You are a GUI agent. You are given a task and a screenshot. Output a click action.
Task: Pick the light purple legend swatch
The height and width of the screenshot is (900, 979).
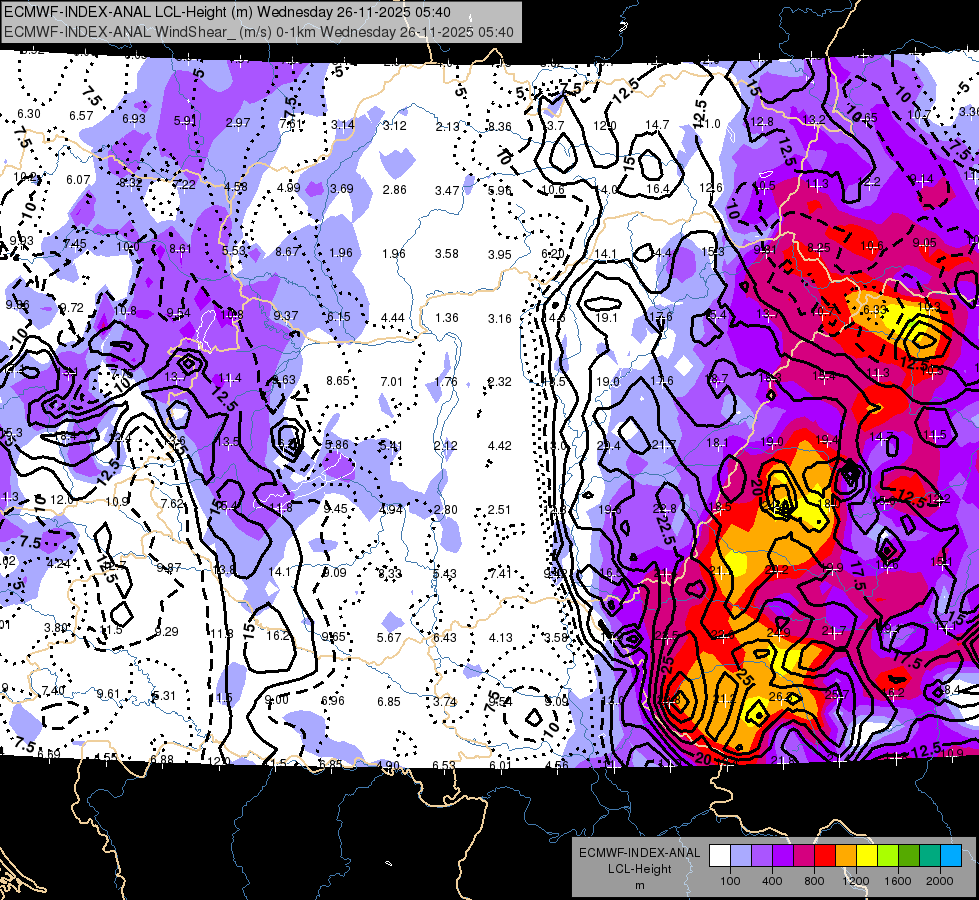tap(762, 856)
